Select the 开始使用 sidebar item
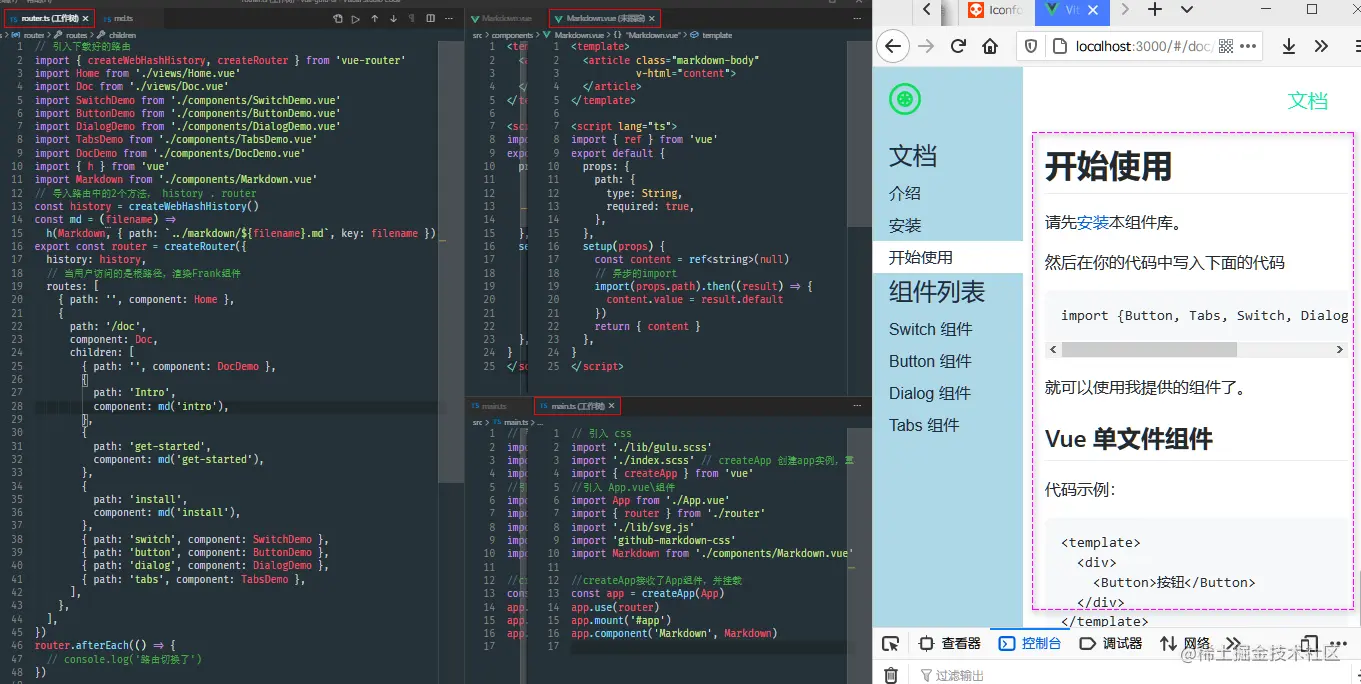This screenshot has width=1361, height=684. click(x=947, y=257)
